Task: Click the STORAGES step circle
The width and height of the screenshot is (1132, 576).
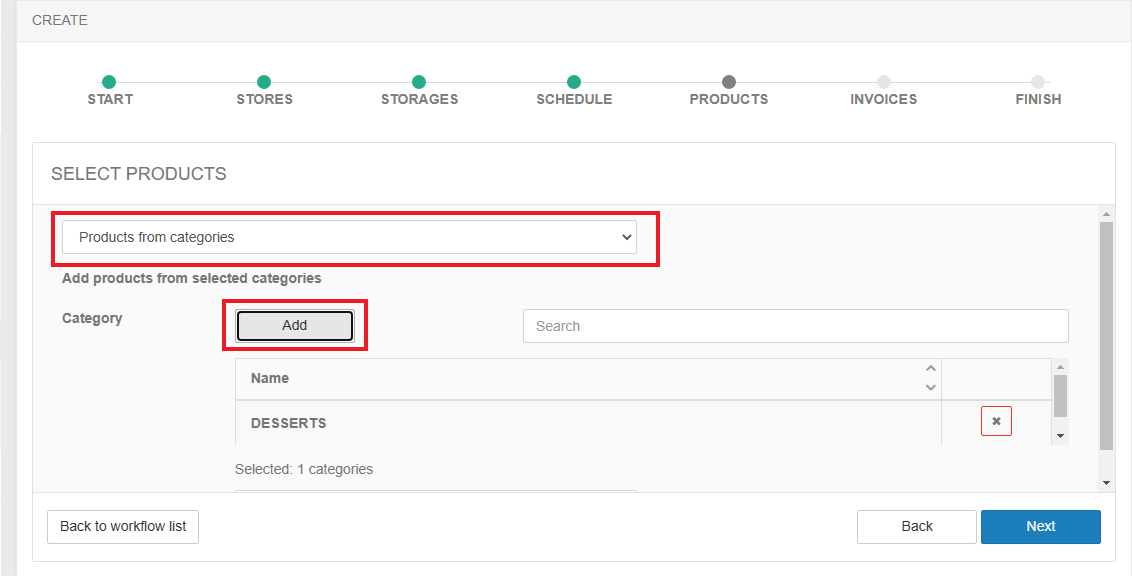Action: (419, 82)
